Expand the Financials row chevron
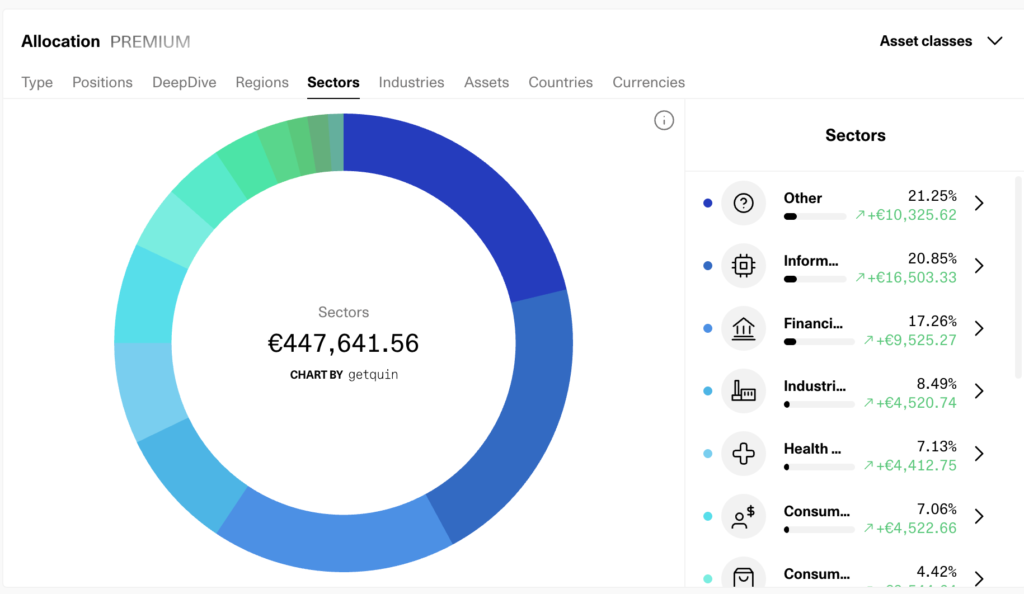 [x=979, y=328]
